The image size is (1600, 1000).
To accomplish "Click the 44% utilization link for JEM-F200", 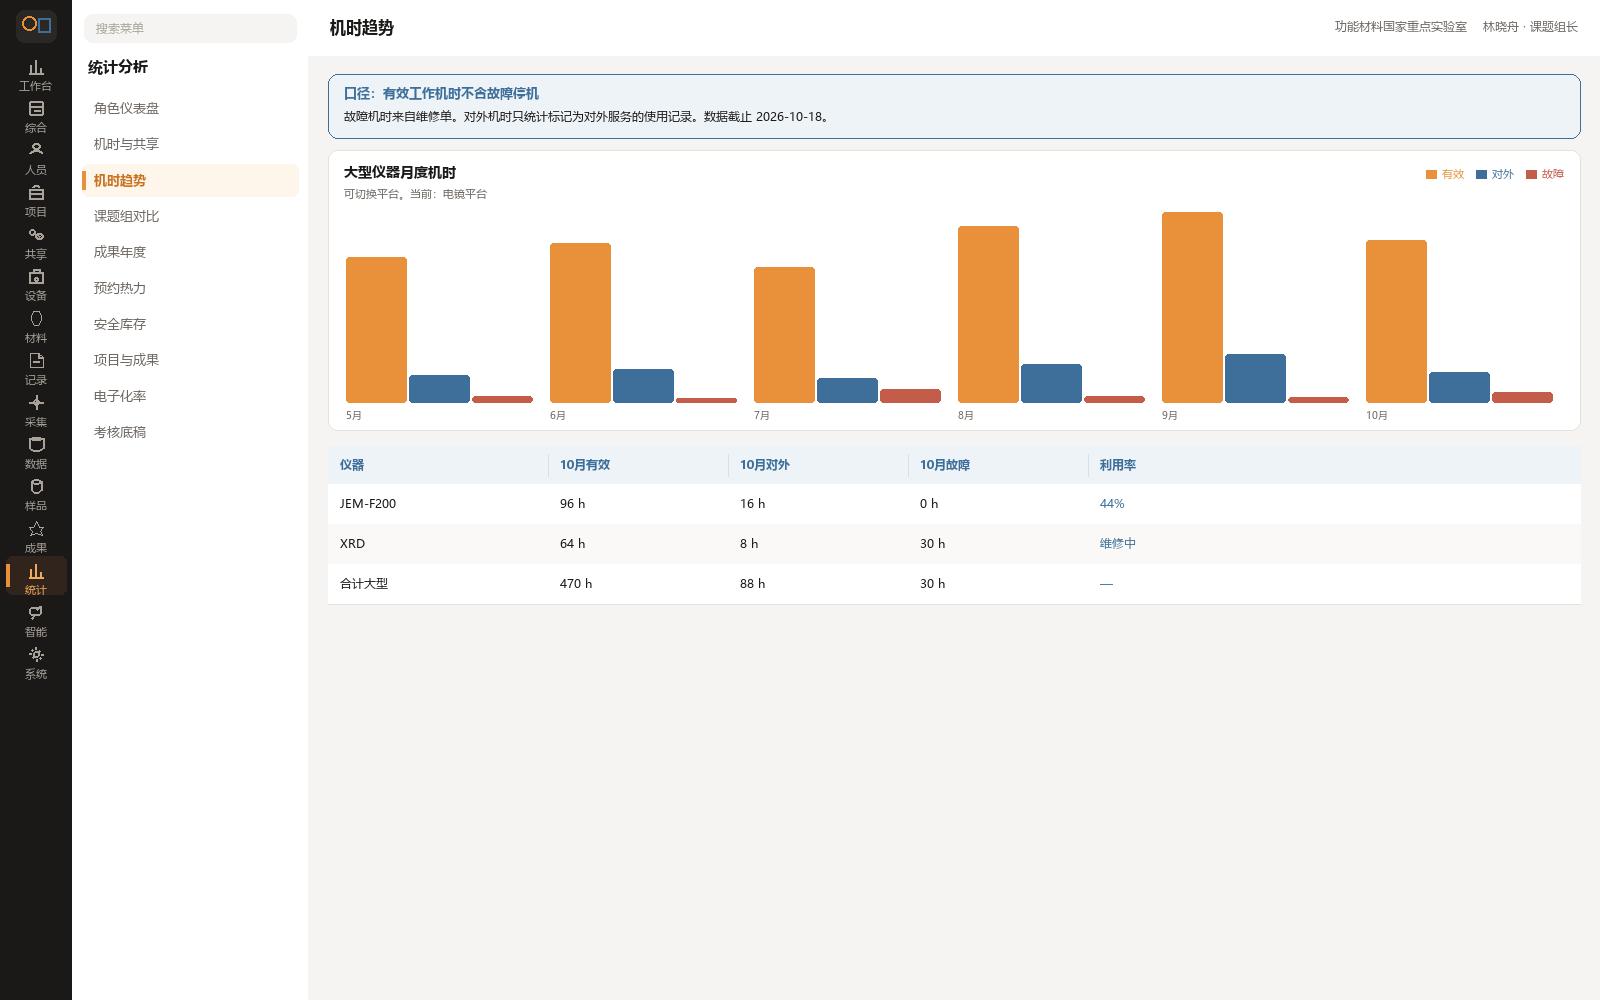I will click(1112, 504).
